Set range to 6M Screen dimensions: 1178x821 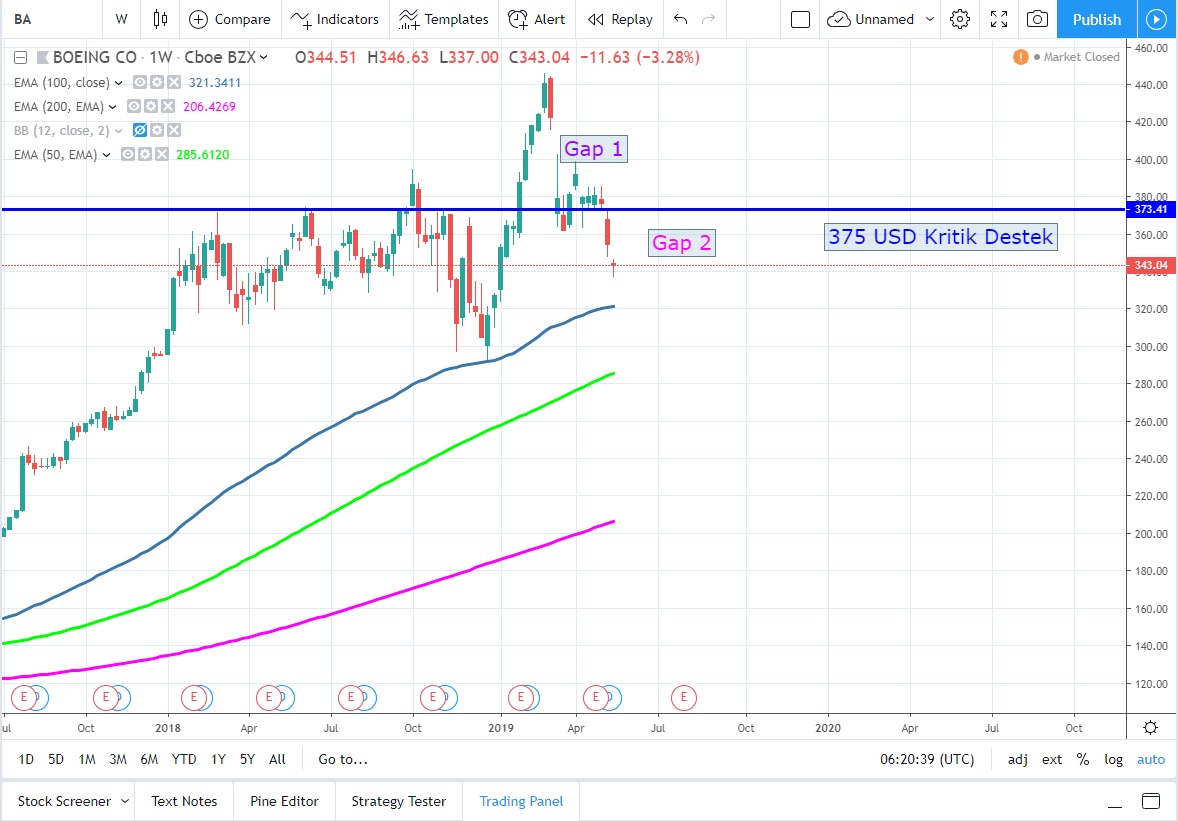(x=149, y=759)
